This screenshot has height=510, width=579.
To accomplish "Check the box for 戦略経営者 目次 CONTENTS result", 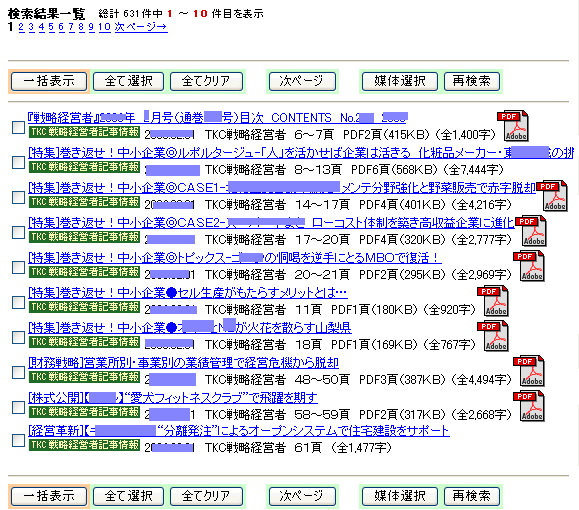I will [18, 127].
